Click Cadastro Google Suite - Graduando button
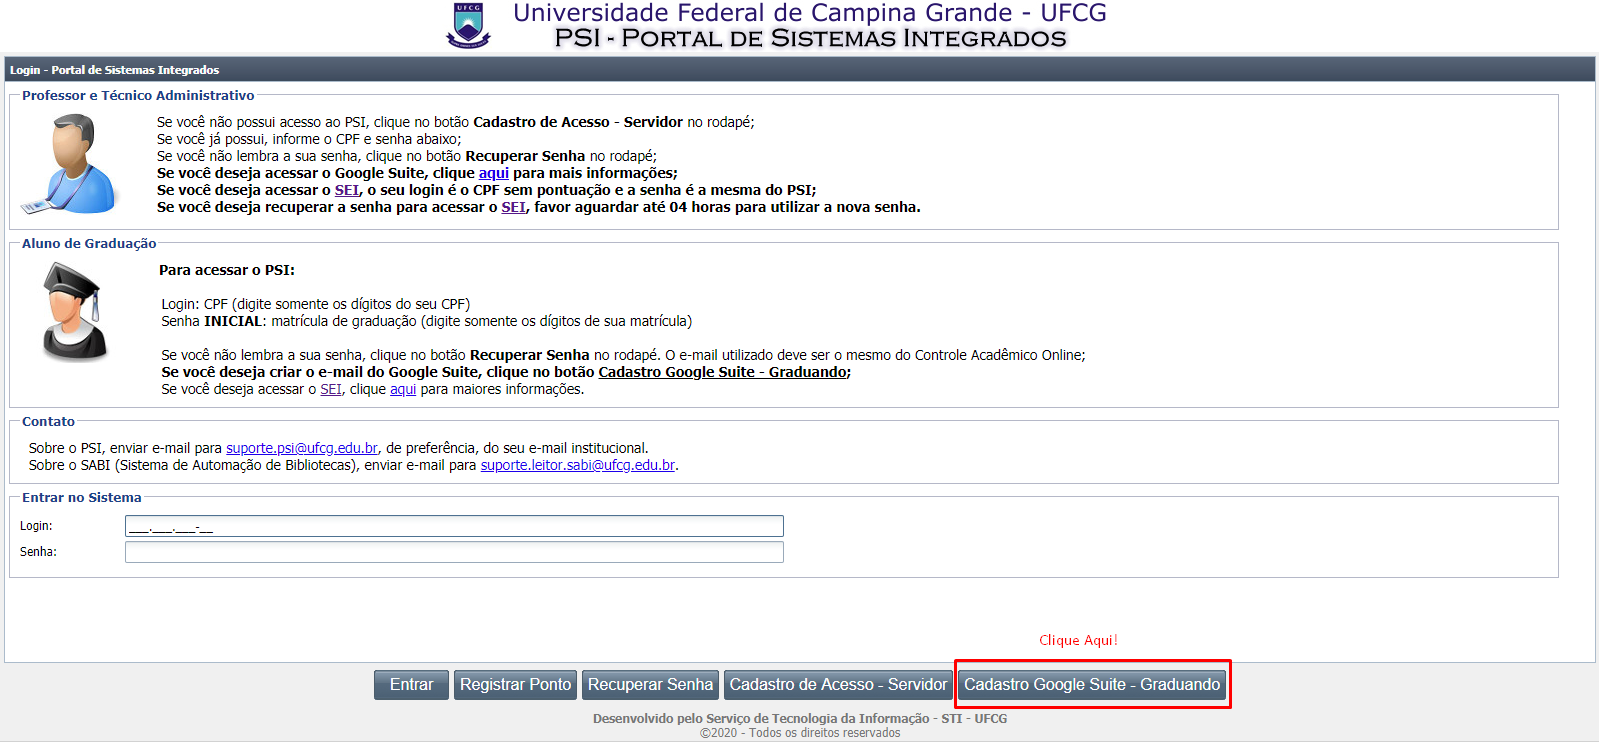1599x742 pixels. 1092,685
